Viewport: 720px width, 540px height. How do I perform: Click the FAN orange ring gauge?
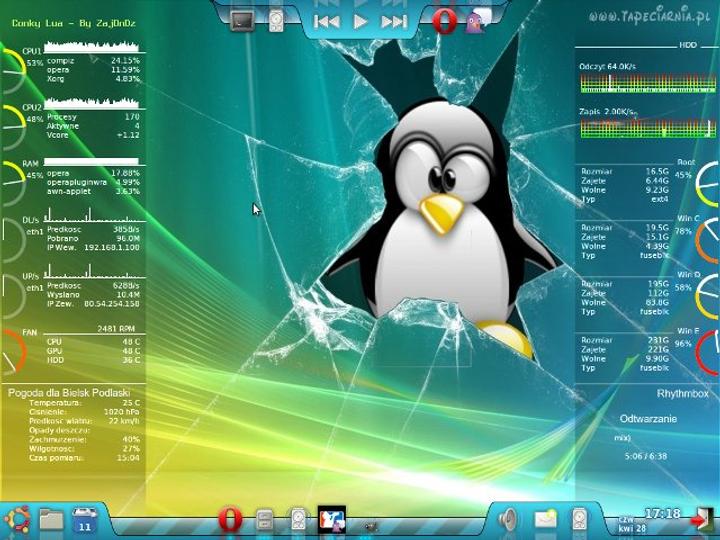click(14, 352)
